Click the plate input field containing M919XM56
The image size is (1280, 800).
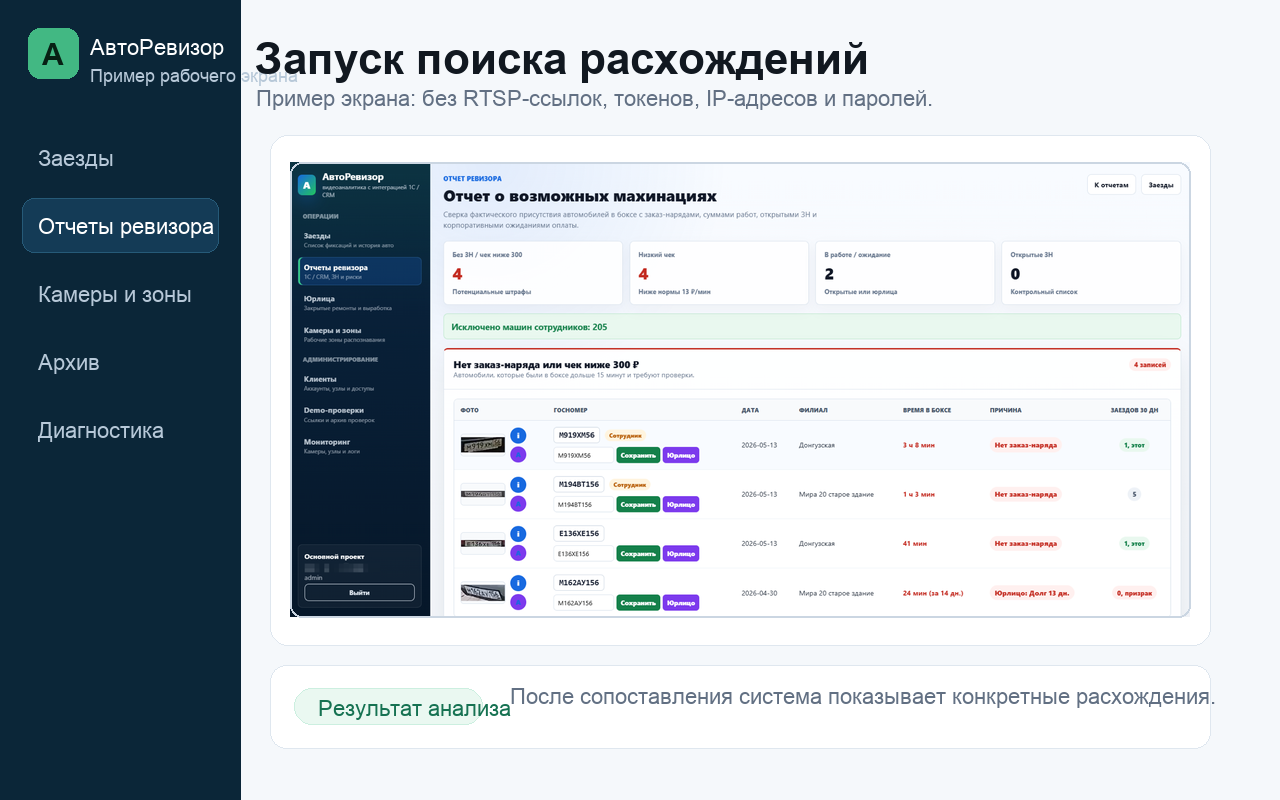583,455
